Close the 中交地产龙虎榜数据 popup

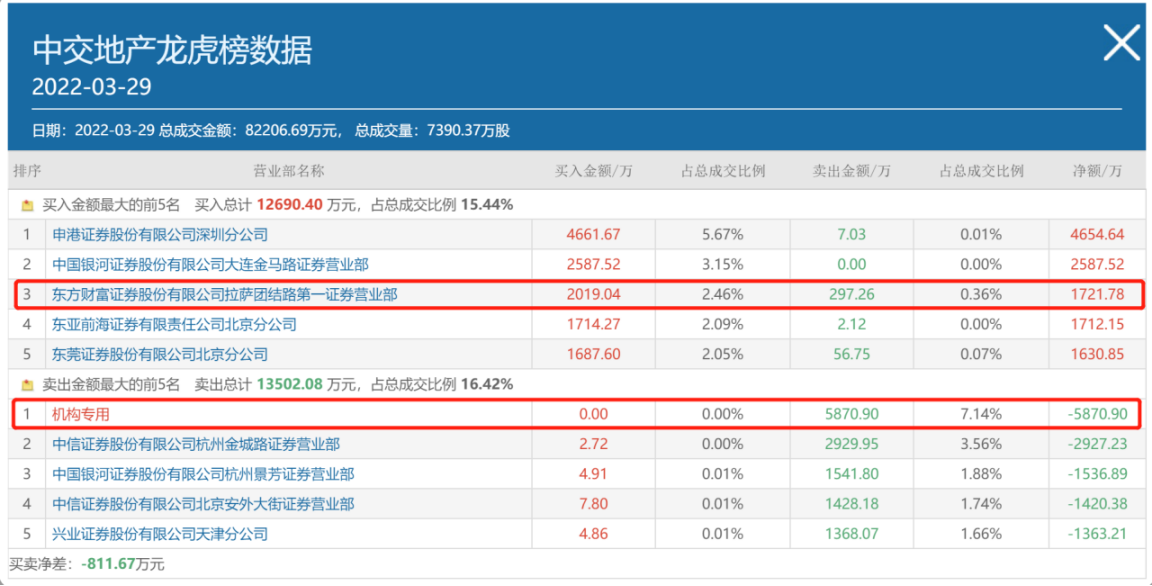(1120, 44)
